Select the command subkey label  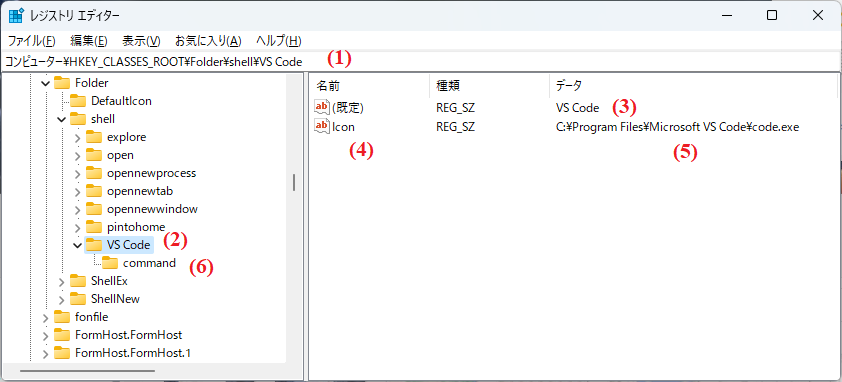point(149,263)
